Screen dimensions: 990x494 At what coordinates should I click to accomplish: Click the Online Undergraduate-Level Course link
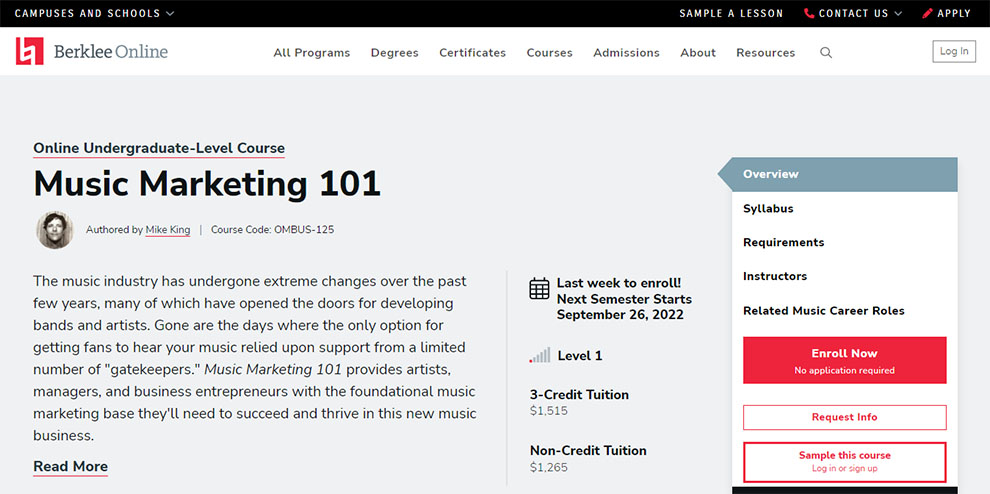(158, 148)
